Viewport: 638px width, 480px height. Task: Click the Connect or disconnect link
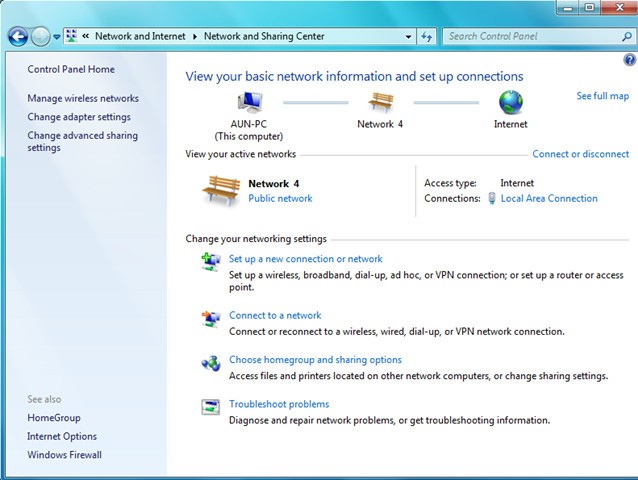pos(581,154)
